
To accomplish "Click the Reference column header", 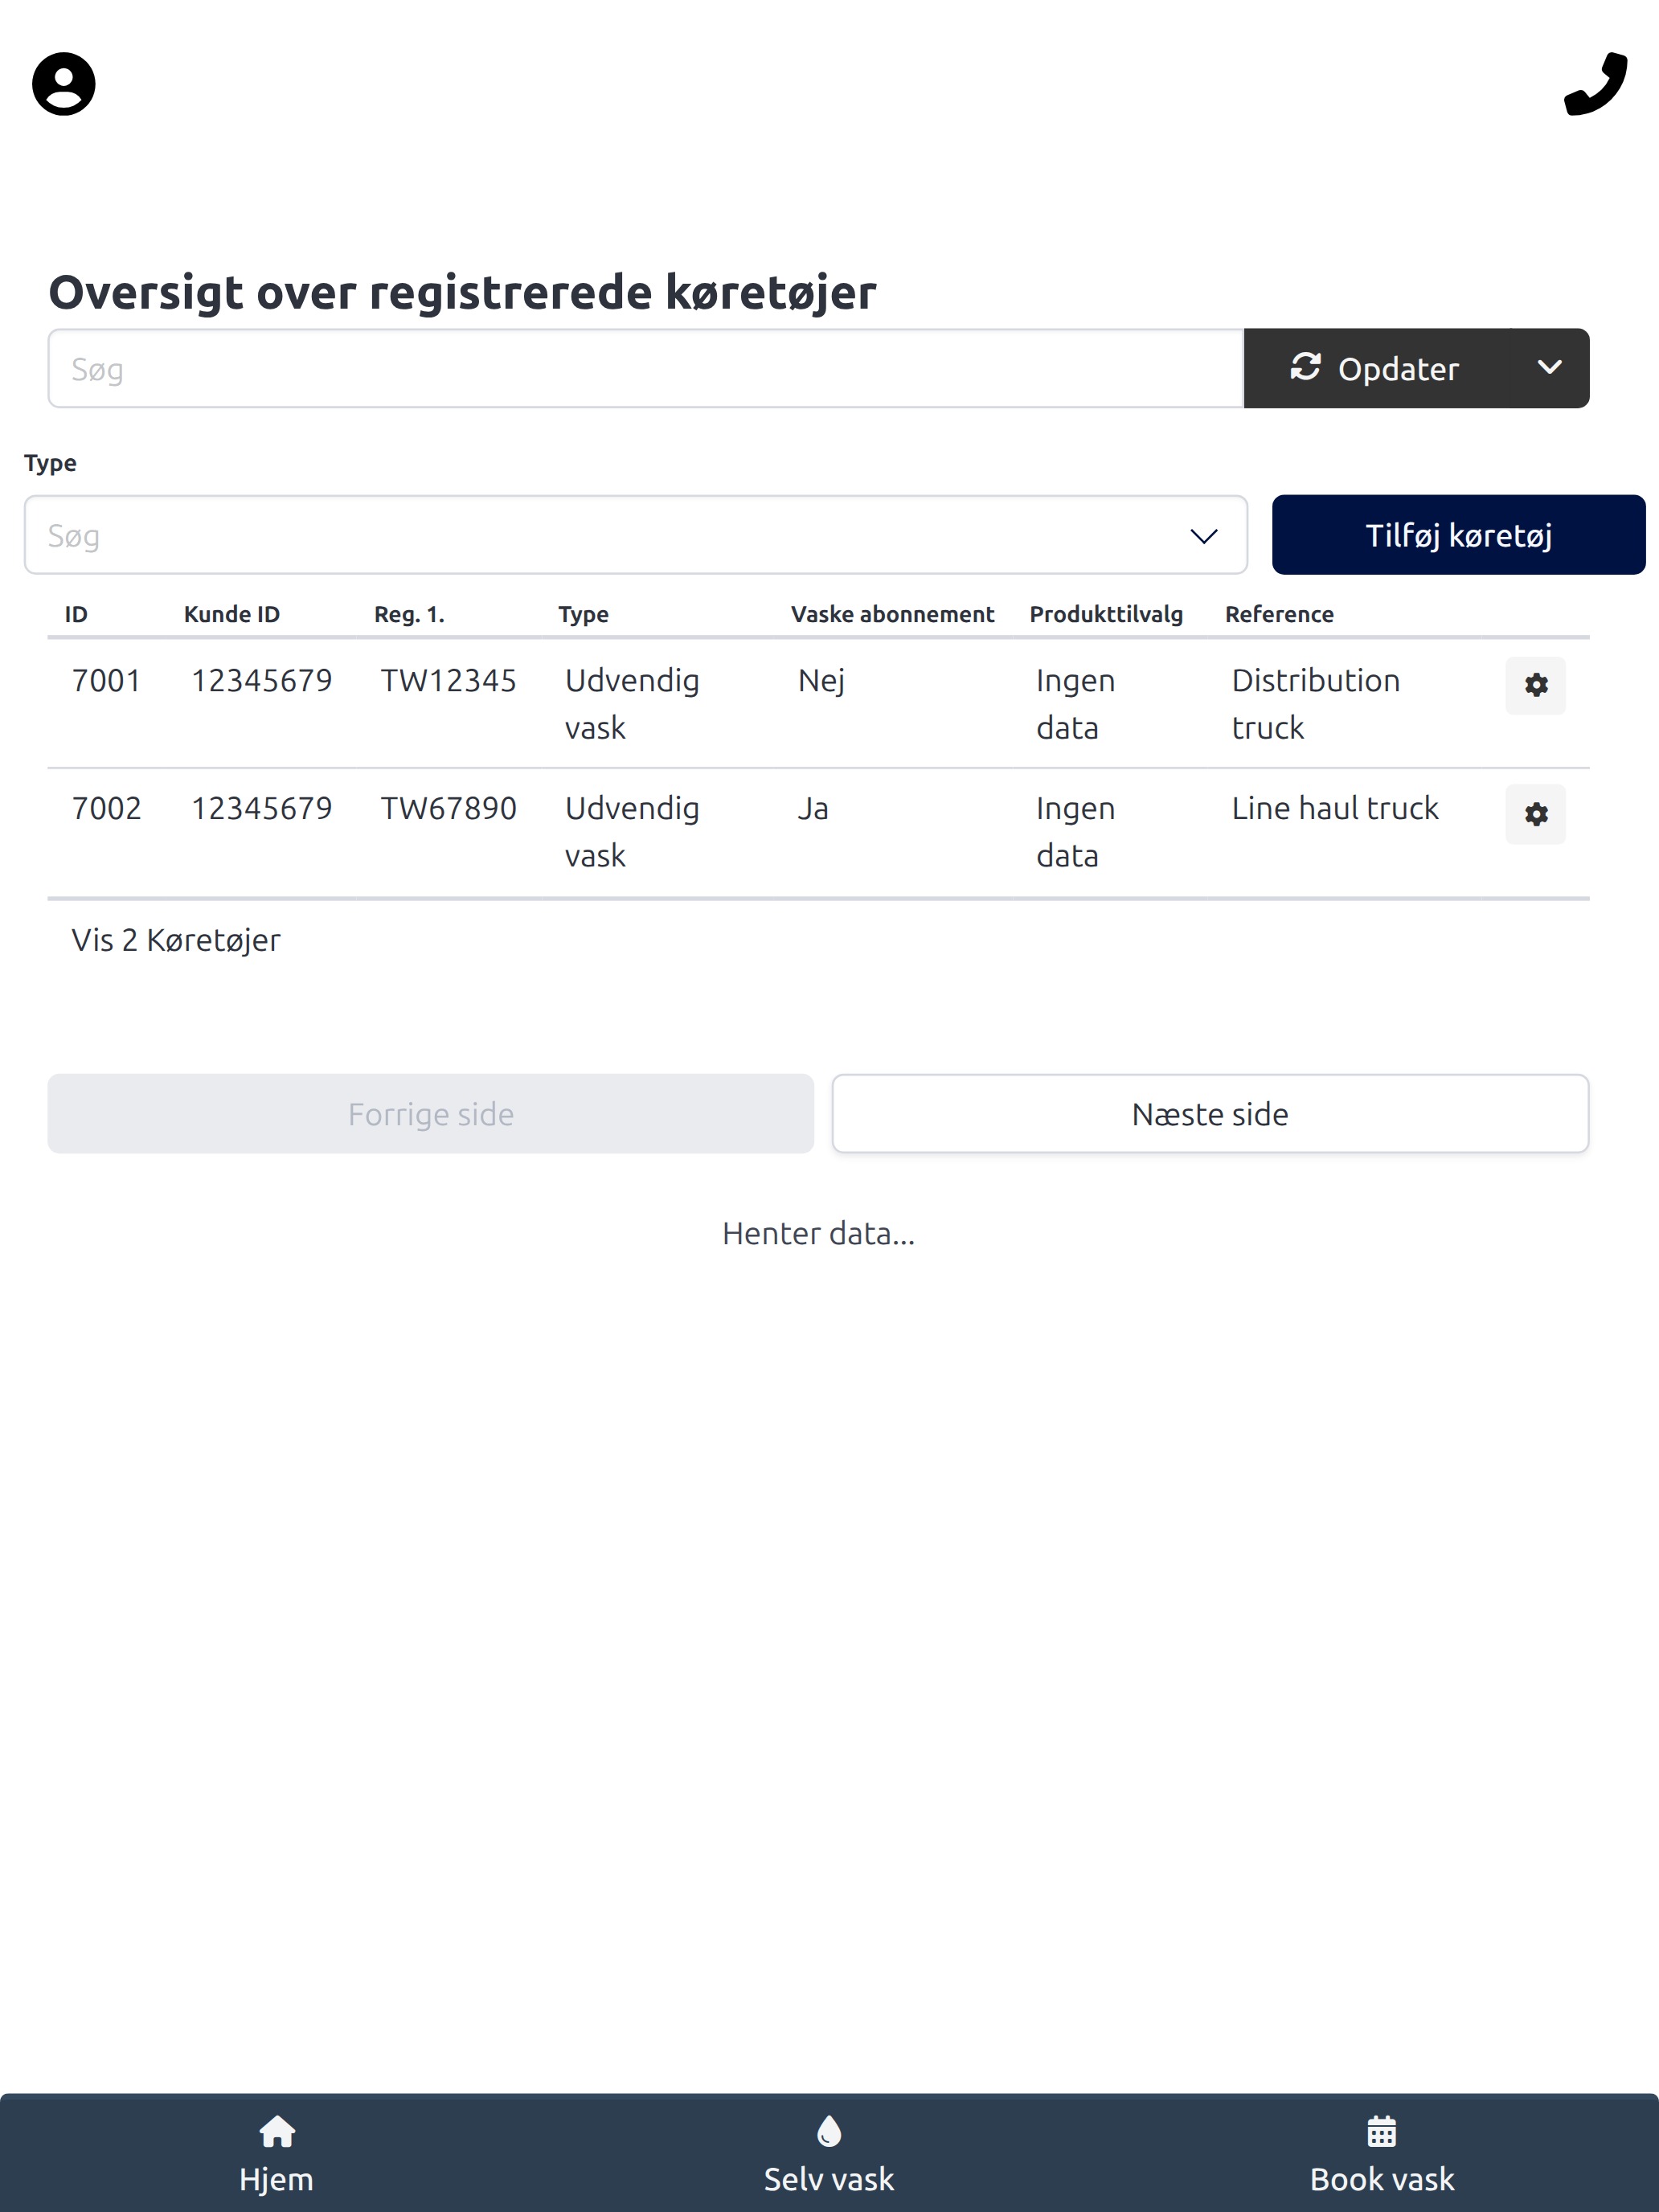I will click(x=1279, y=614).
